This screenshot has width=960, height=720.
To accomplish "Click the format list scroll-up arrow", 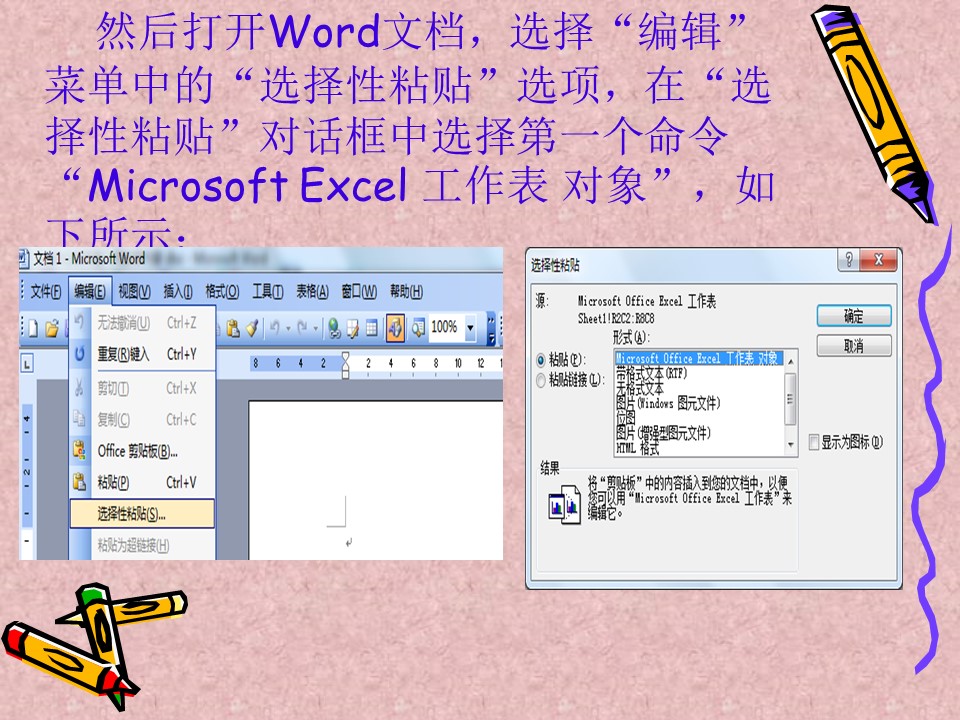I will 790,361.
